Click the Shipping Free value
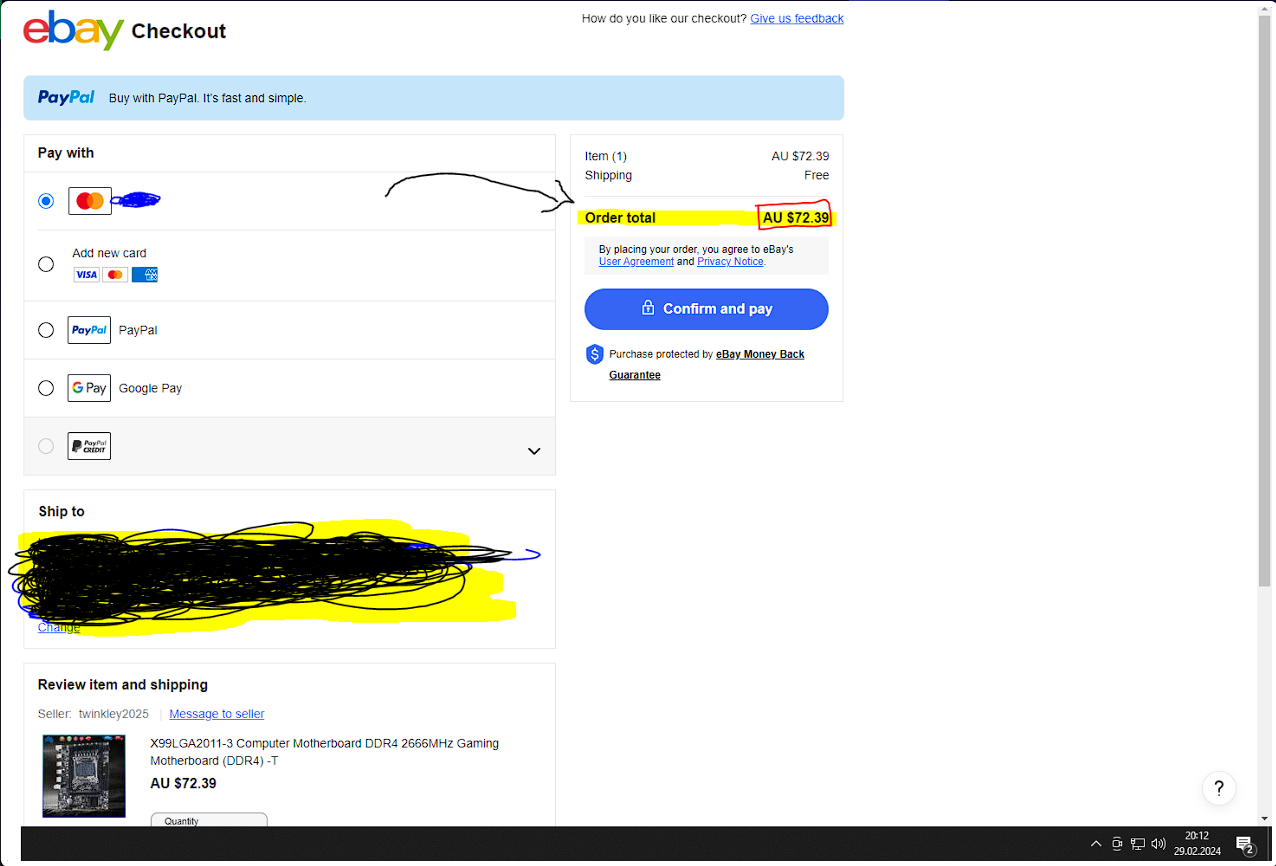The width and height of the screenshot is (1276, 866). click(x=817, y=175)
